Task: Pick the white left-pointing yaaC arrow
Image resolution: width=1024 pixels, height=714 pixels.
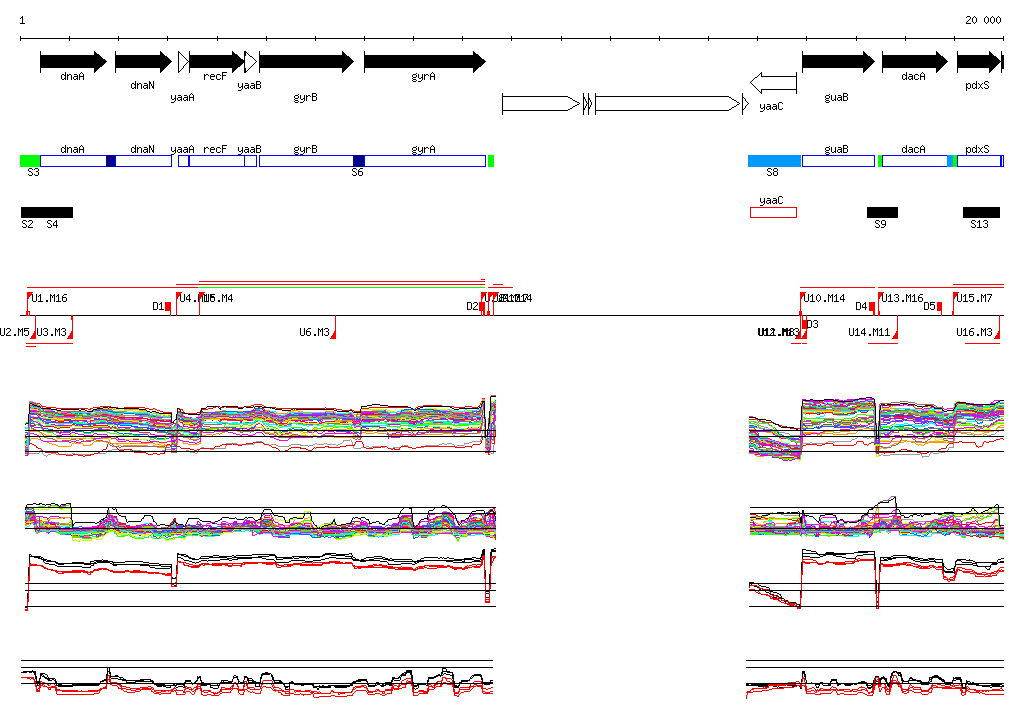Action: tap(773, 82)
